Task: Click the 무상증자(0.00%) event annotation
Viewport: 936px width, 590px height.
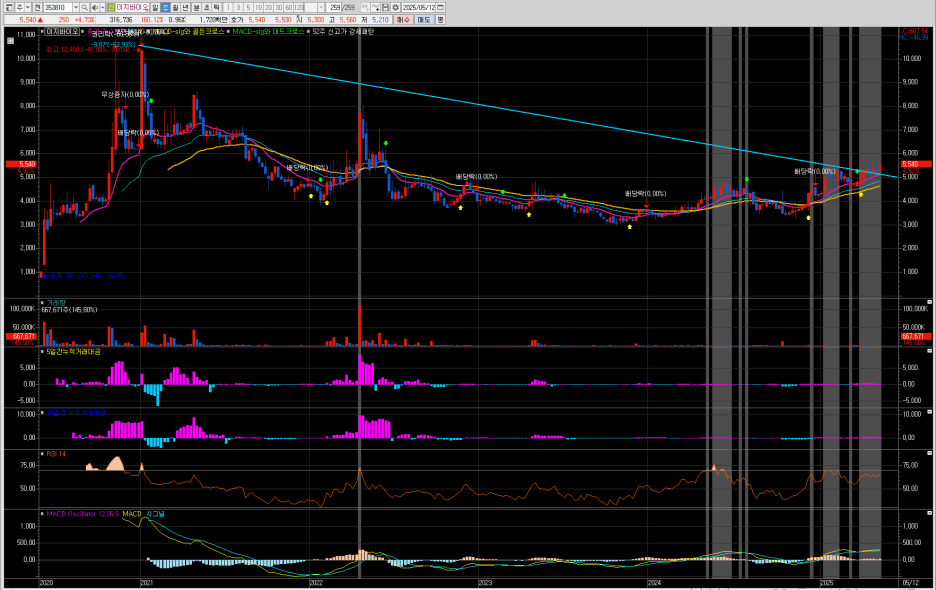Action: [124, 94]
